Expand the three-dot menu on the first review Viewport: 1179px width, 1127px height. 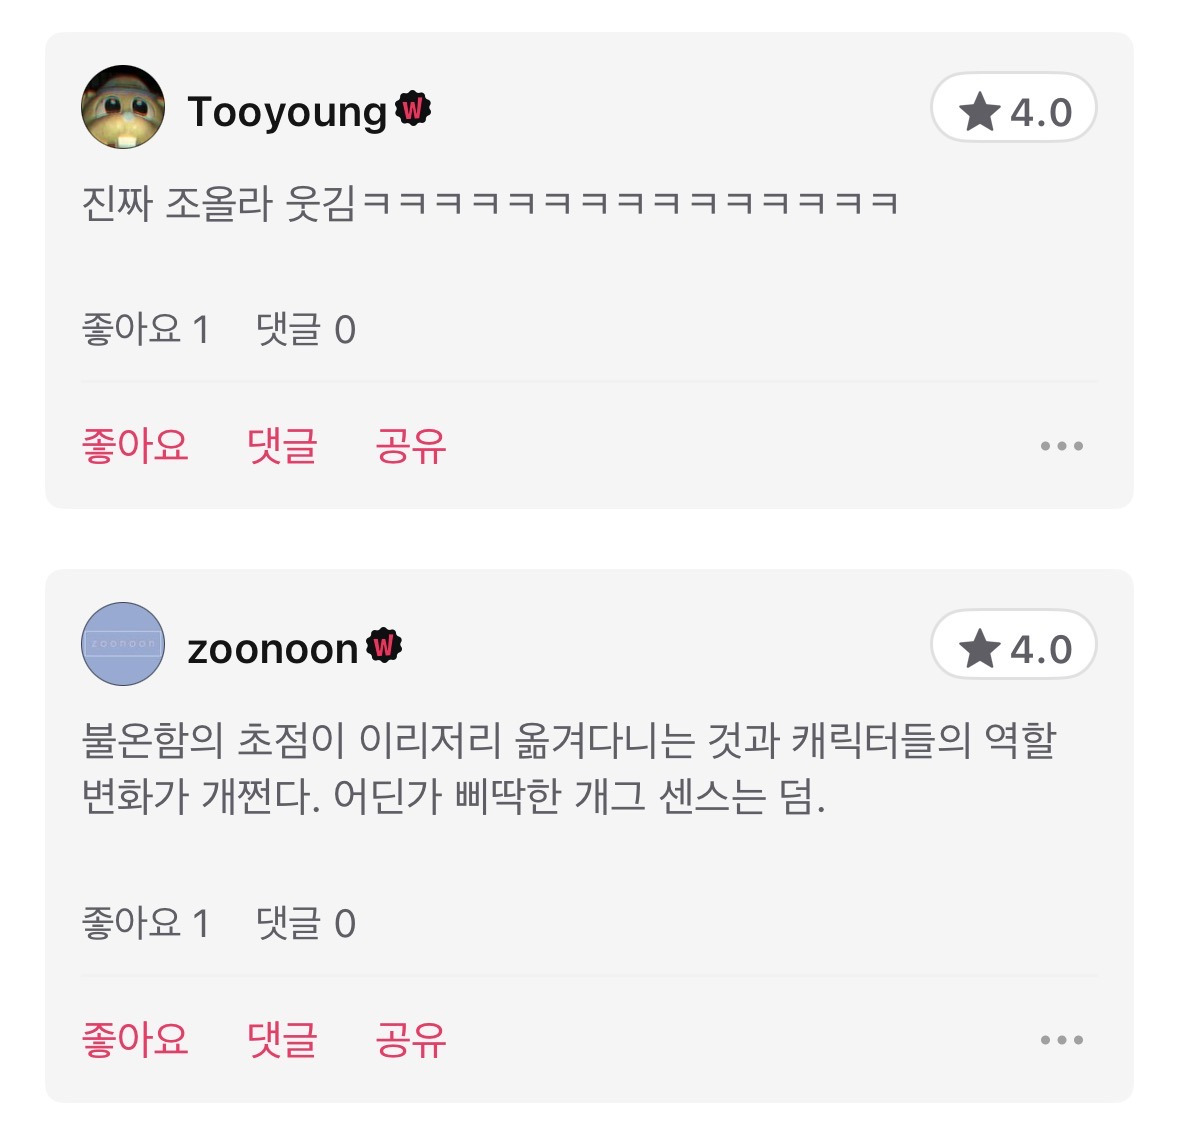click(1063, 447)
